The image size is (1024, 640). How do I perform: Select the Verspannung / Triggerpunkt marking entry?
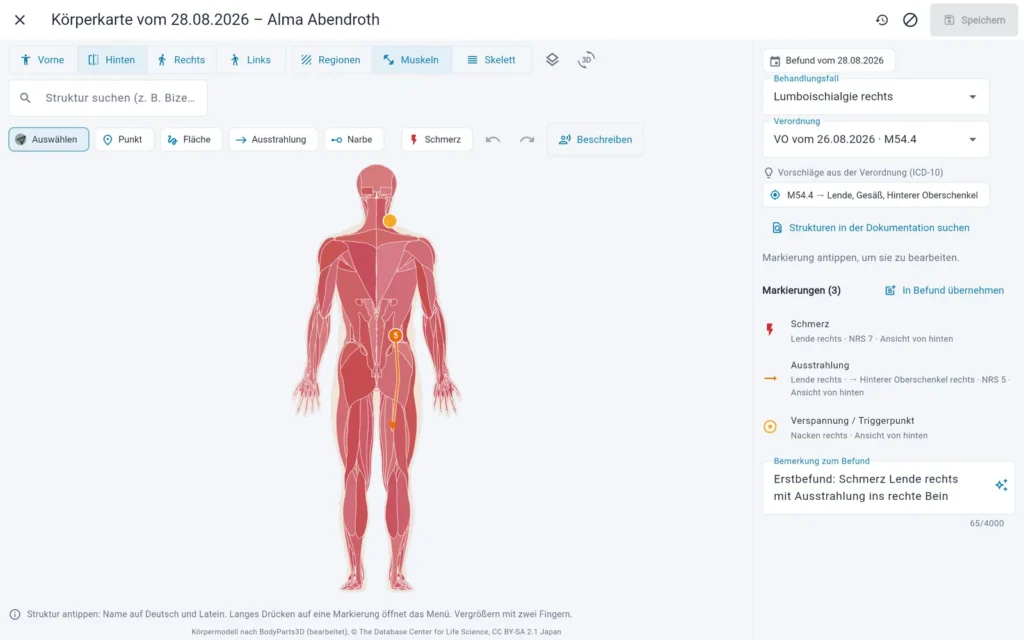pyautogui.click(x=888, y=428)
